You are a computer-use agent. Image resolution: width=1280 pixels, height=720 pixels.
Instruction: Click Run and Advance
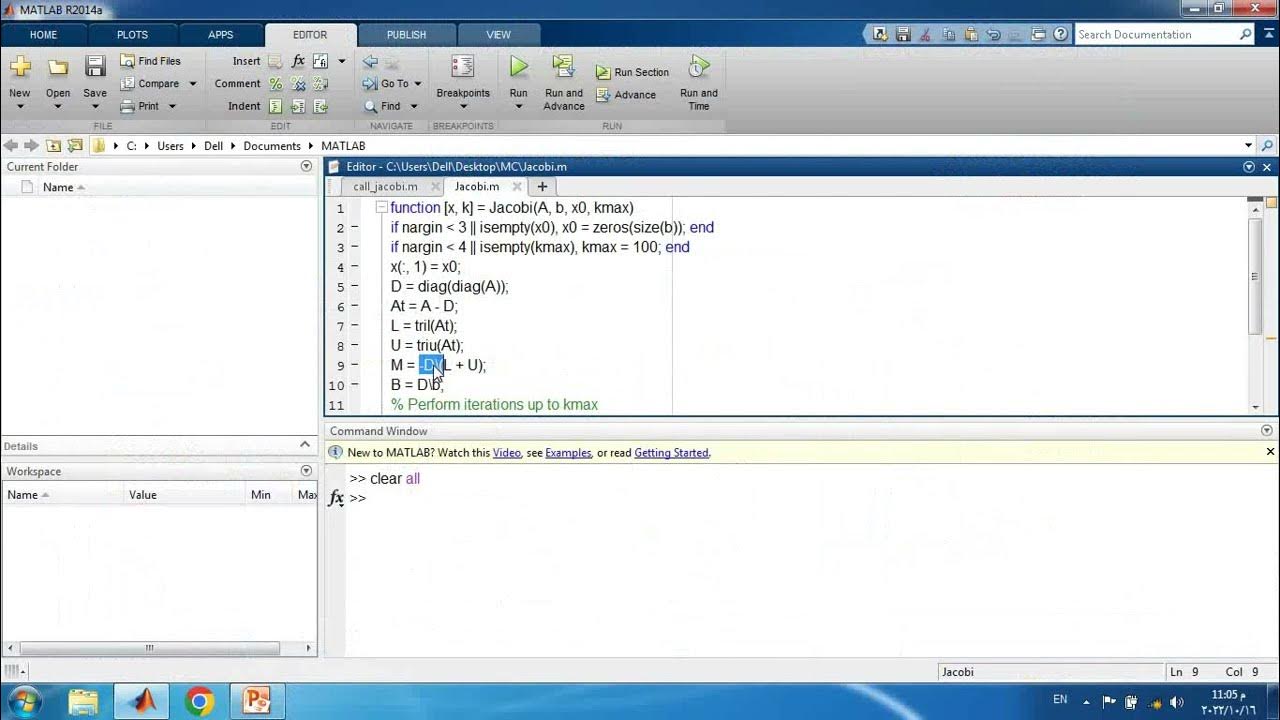564,82
